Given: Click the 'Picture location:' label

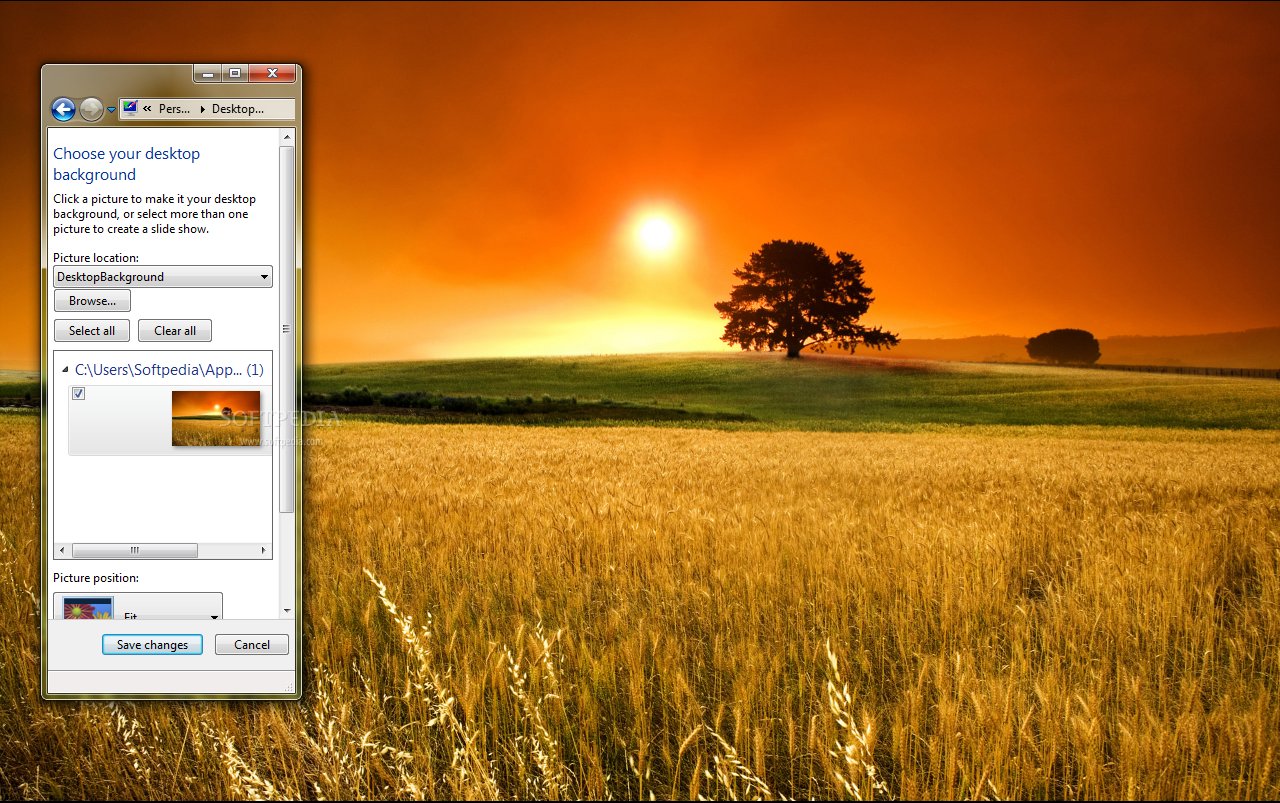Looking at the screenshot, I should coord(96,258).
